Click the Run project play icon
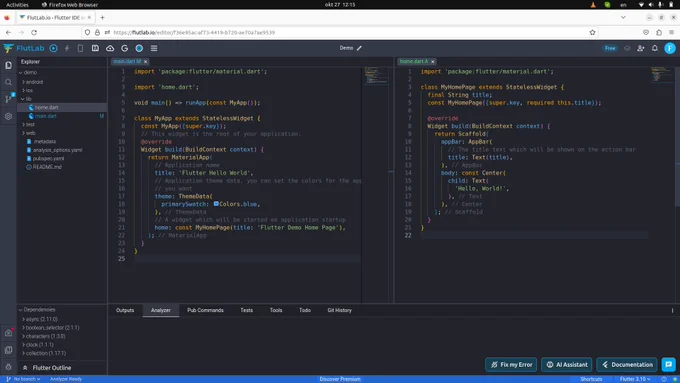Screen dimensions: 680x383 point(53,48)
